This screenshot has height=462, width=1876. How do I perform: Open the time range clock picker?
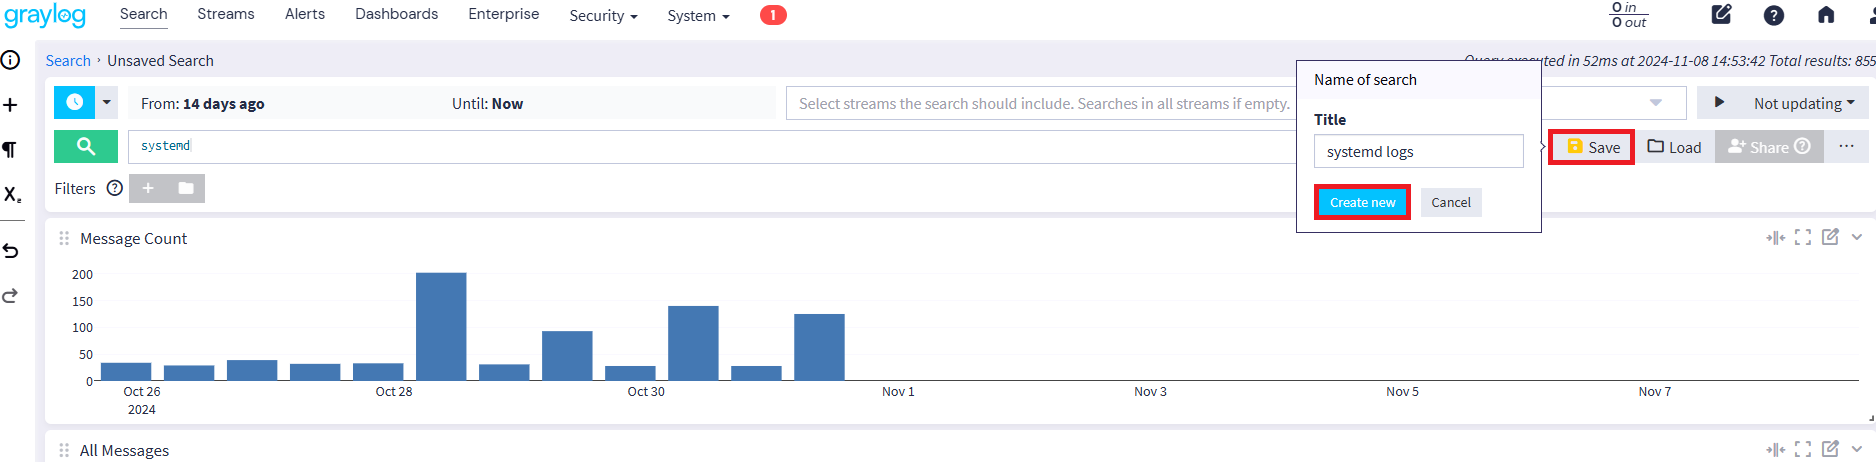click(74, 102)
